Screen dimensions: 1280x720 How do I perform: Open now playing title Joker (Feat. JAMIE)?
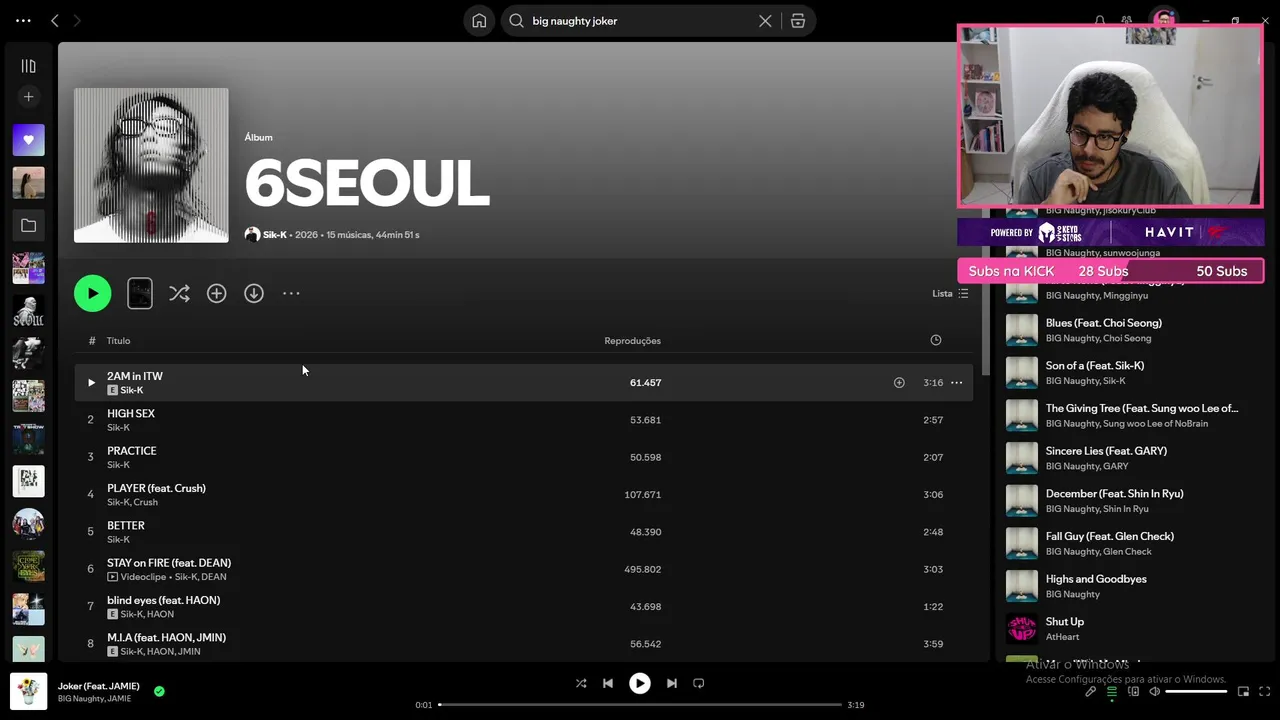tap(98, 686)
